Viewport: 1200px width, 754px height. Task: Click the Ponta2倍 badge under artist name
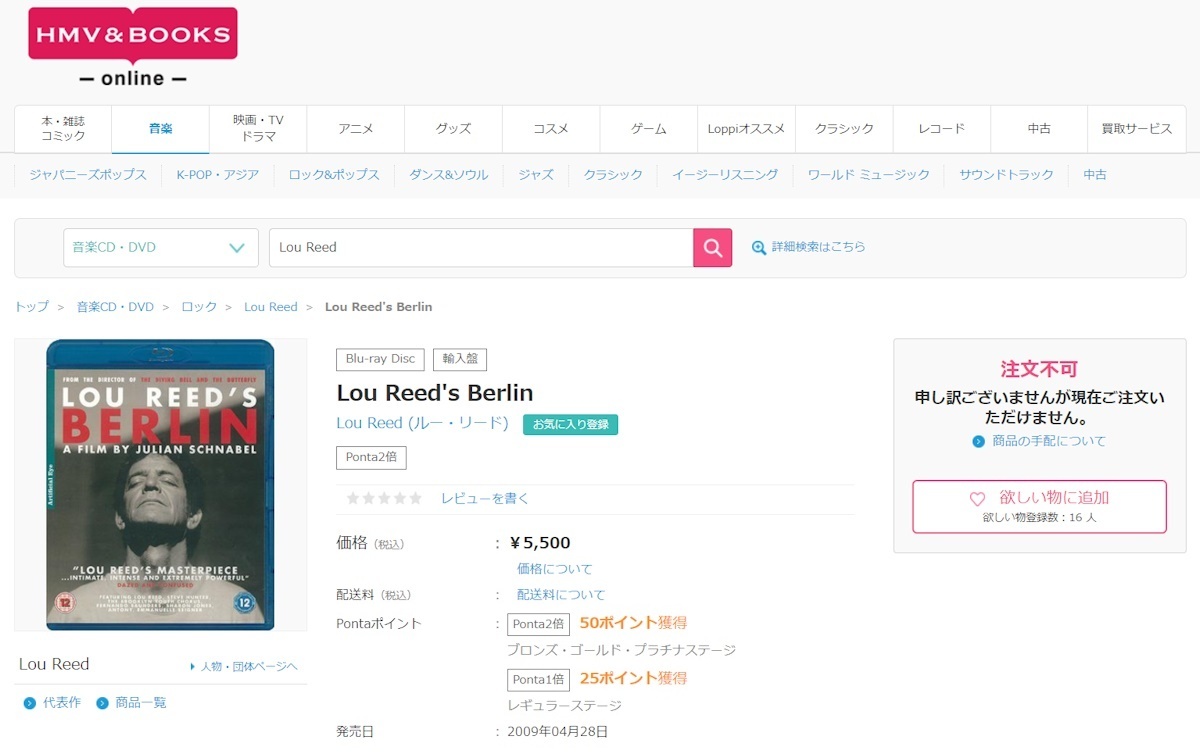pos(371,457)
